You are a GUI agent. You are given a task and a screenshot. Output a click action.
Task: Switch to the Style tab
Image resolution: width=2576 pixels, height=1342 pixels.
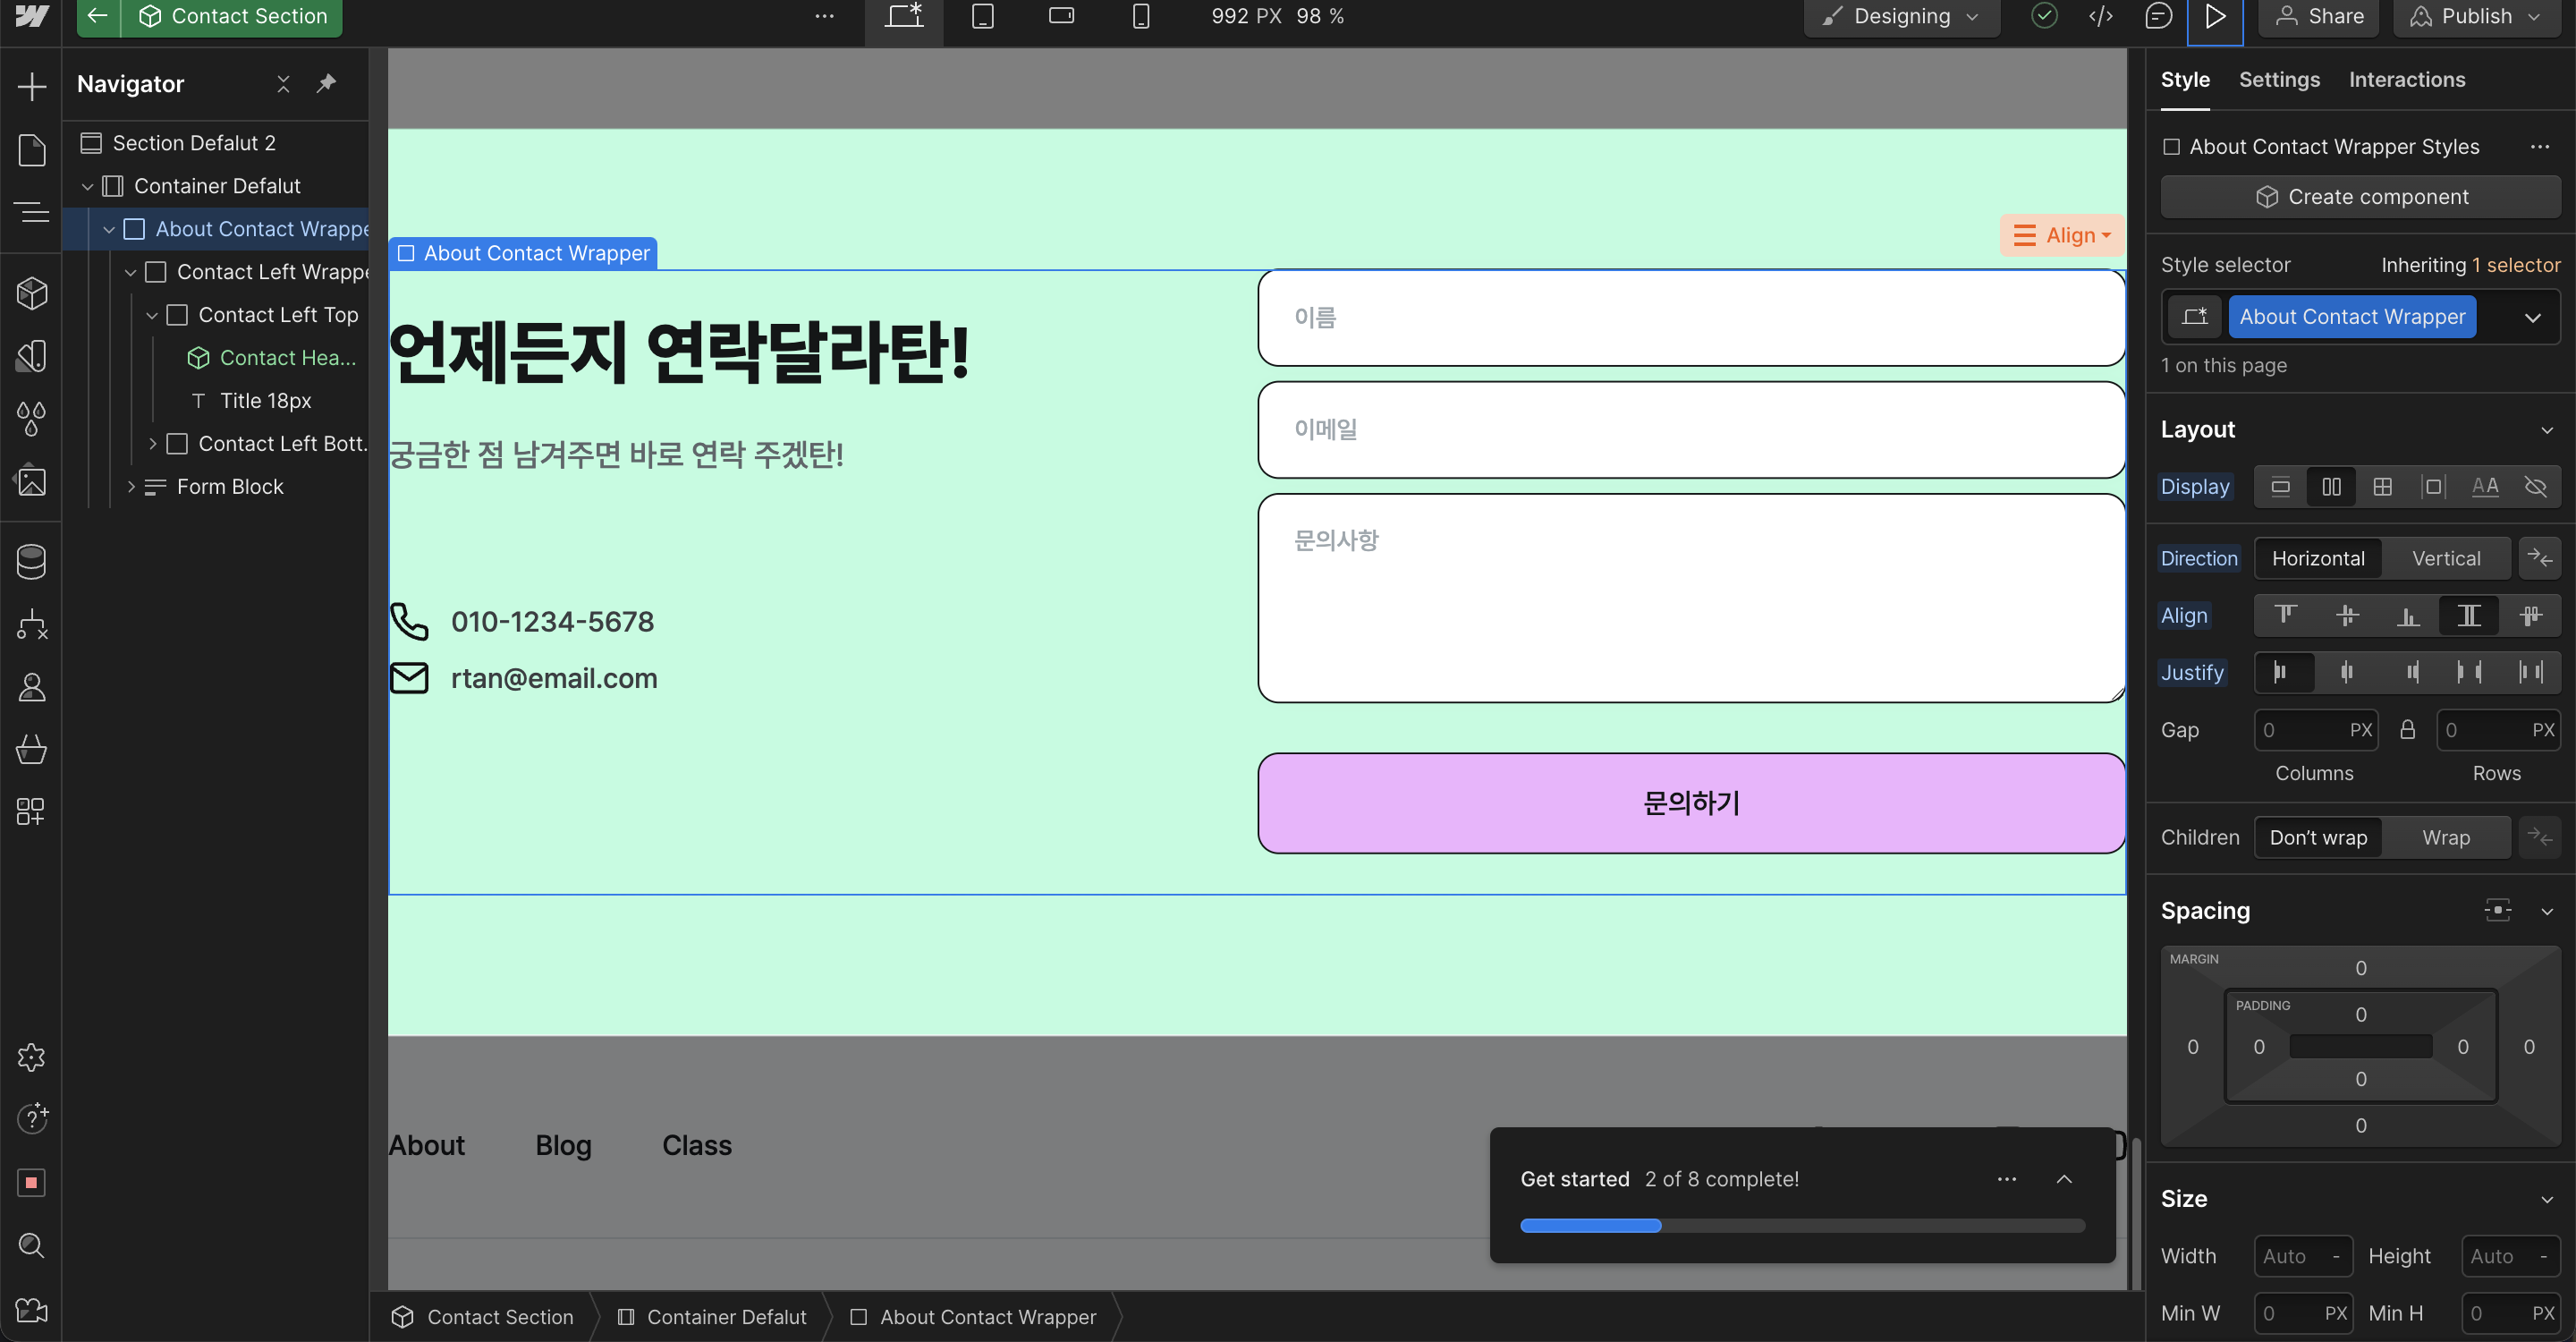point(2185,80)
